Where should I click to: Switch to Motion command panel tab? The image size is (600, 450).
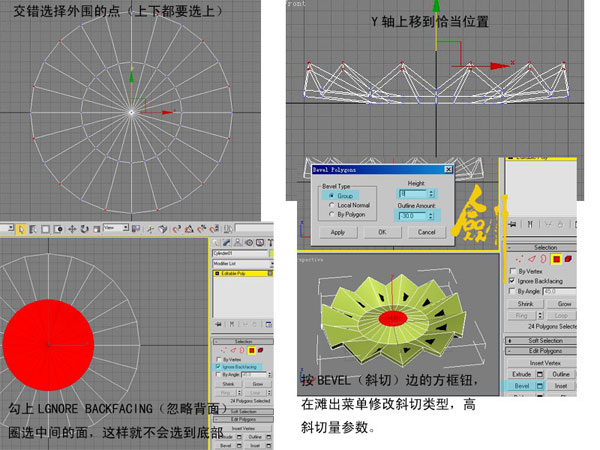coord(249,243)
